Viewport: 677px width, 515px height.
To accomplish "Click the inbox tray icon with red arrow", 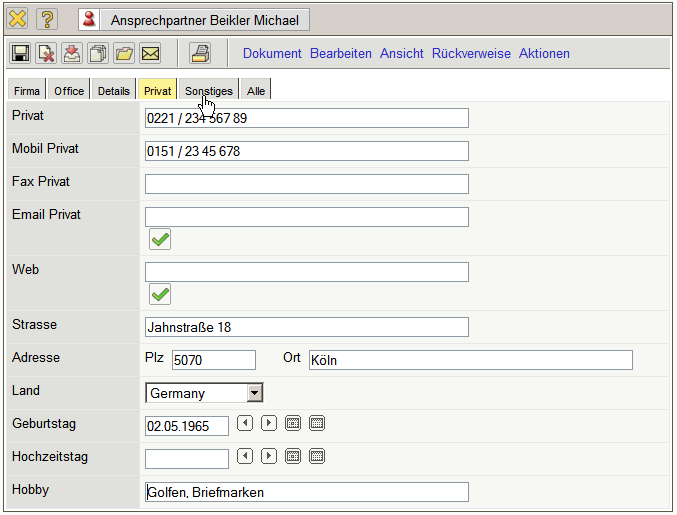I will (72, 54).
